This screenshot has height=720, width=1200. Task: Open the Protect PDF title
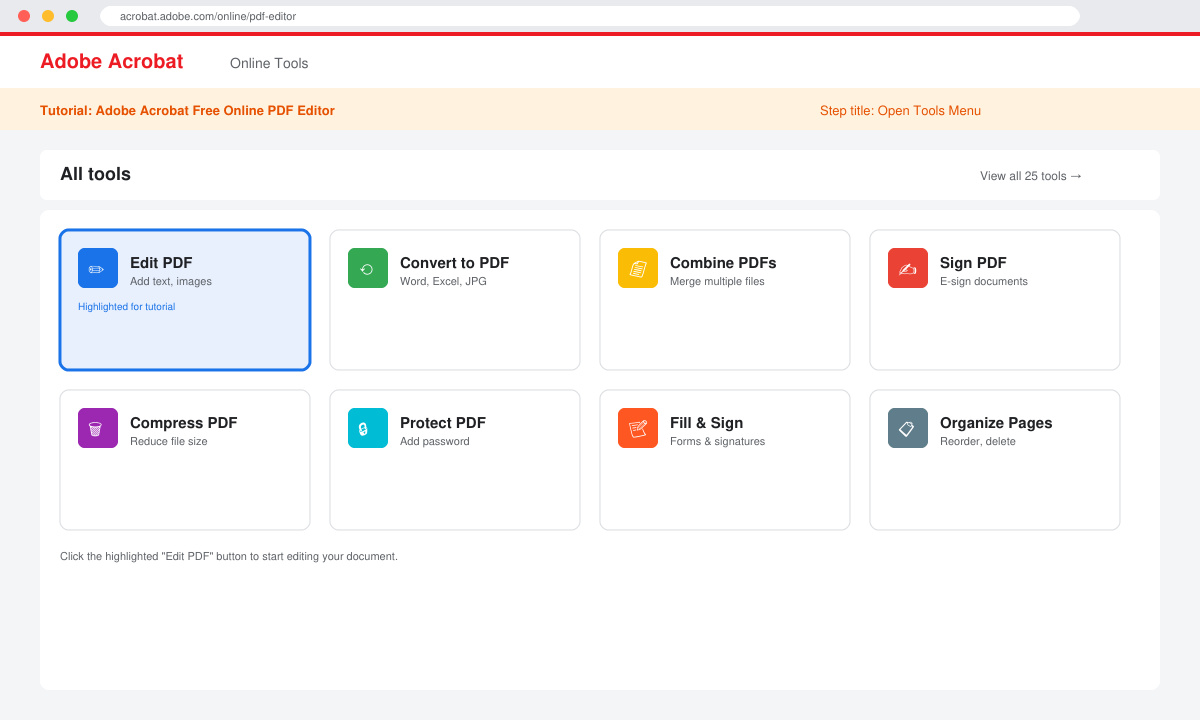click(443, 423)
